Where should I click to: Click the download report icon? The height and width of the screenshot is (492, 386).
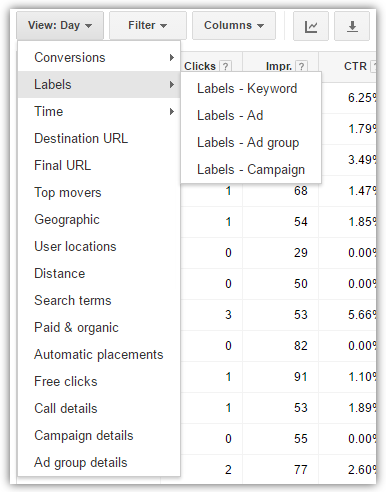click(x=352, y=26)
